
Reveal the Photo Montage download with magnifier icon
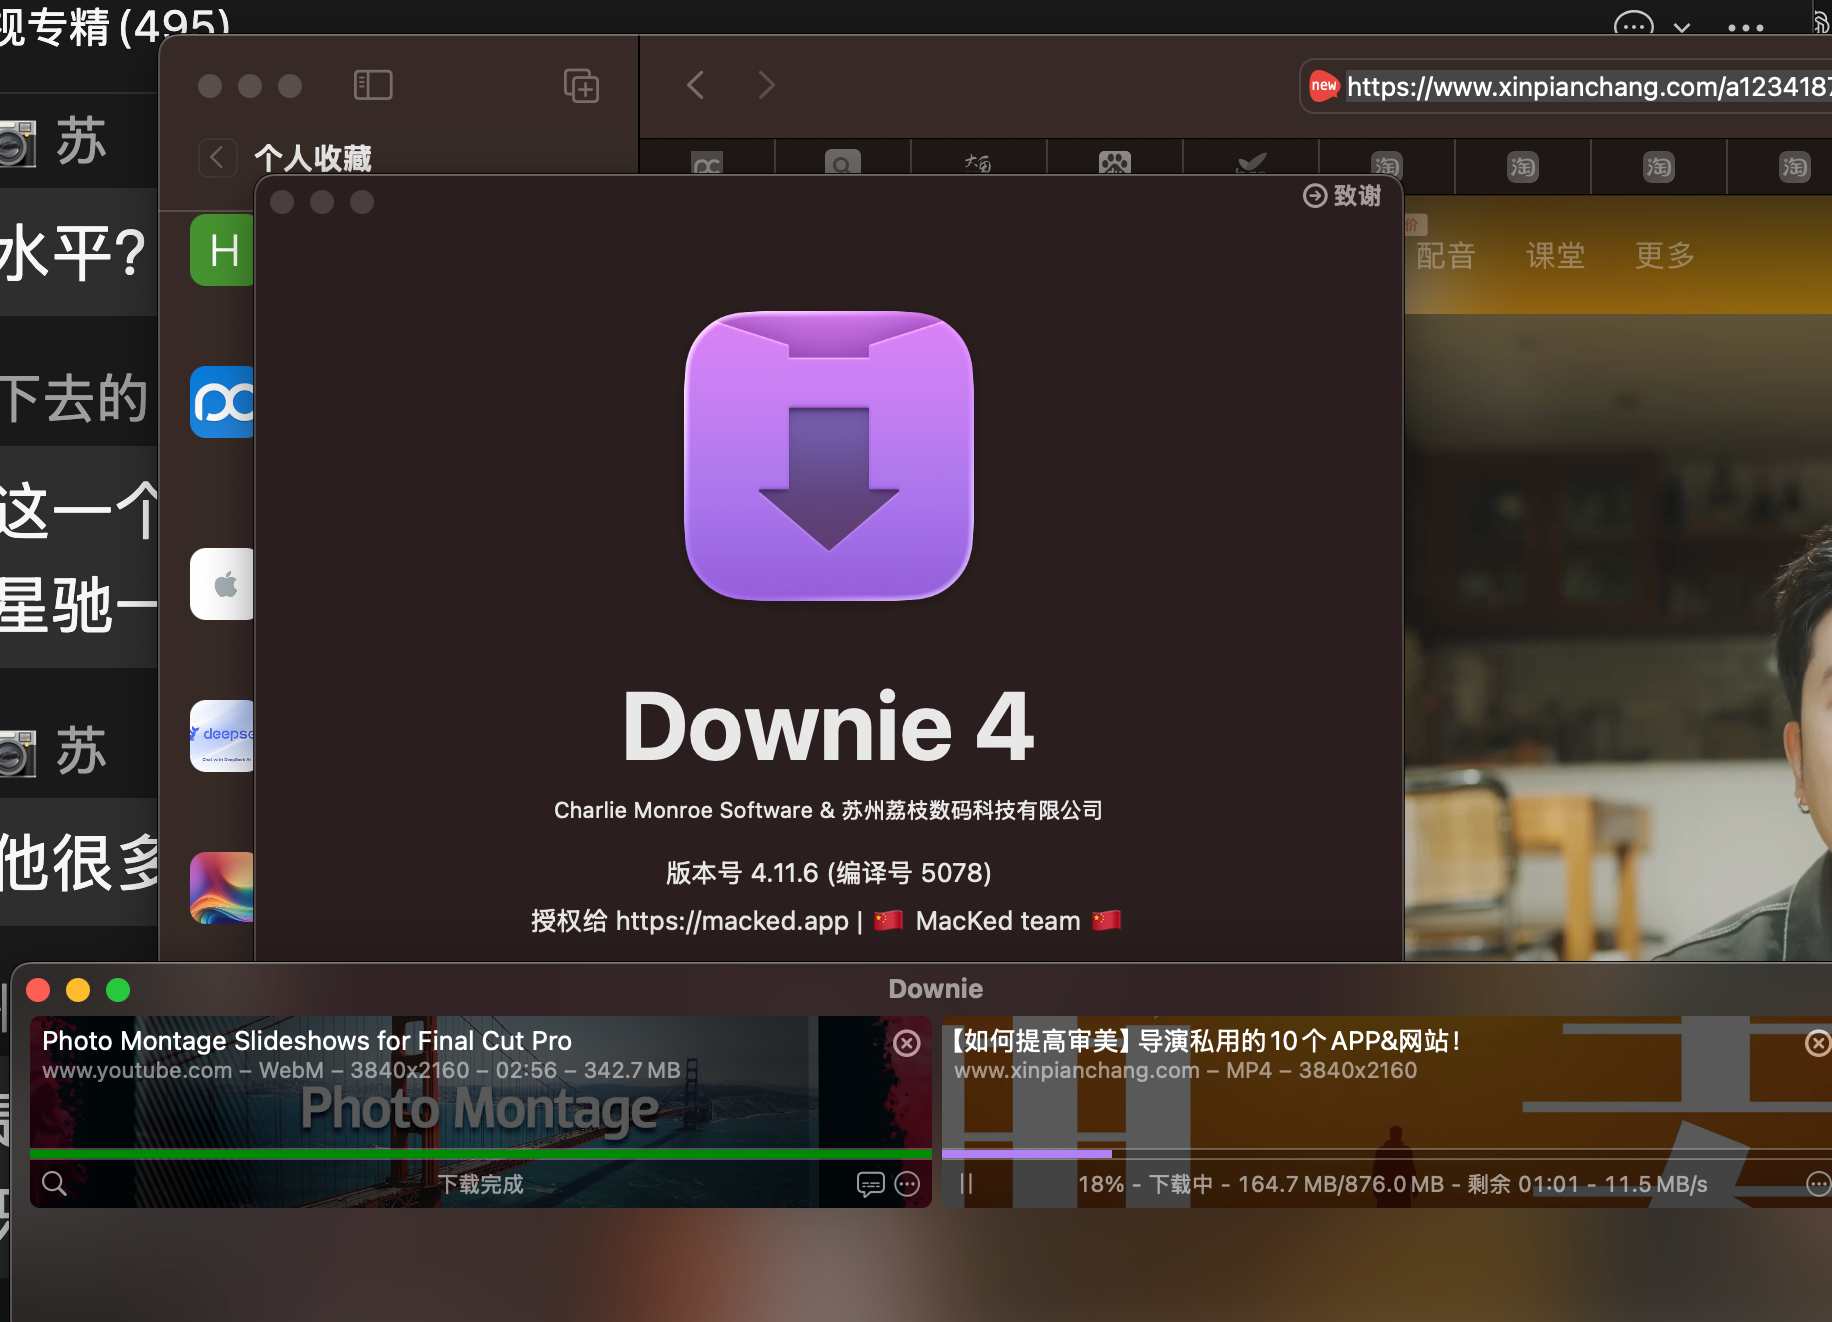coord(54,1184)
